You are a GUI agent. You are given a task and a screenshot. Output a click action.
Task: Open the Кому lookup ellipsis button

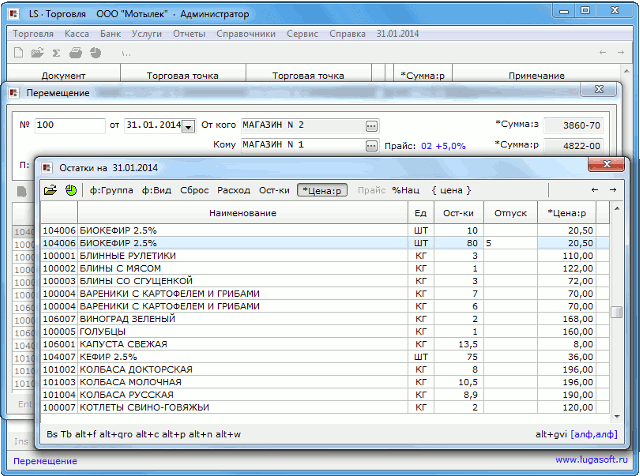(x=371, y=146)
